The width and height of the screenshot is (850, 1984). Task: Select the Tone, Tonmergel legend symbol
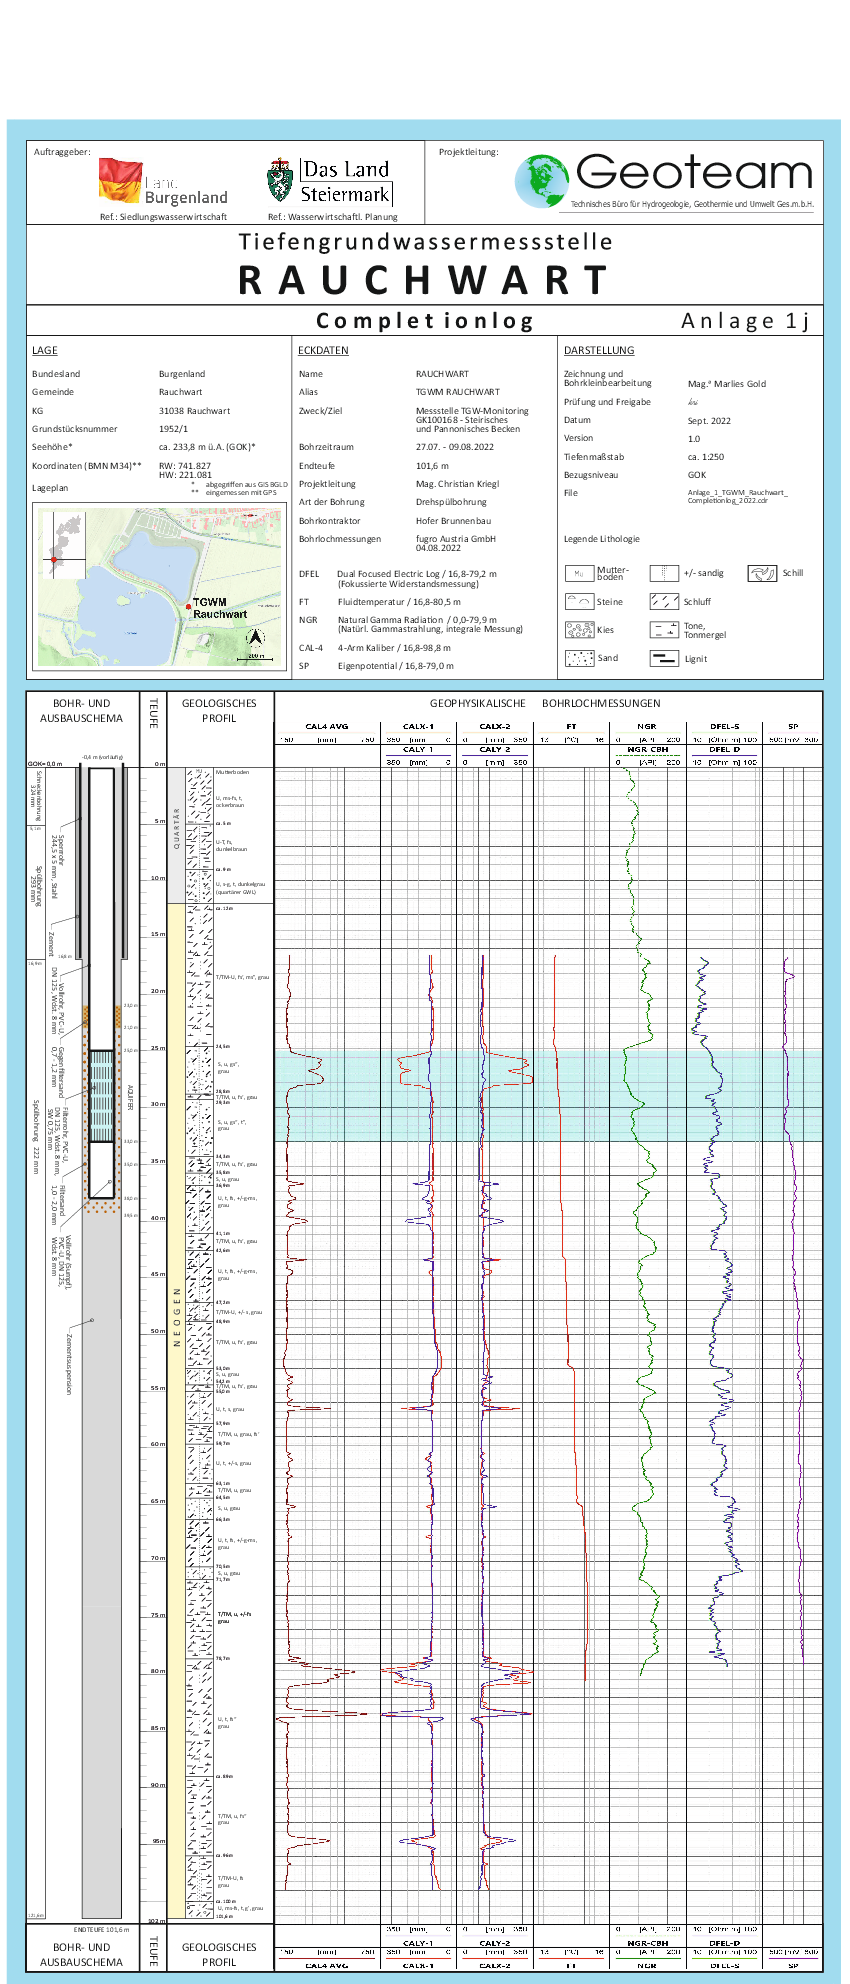(x=664, y=630)
